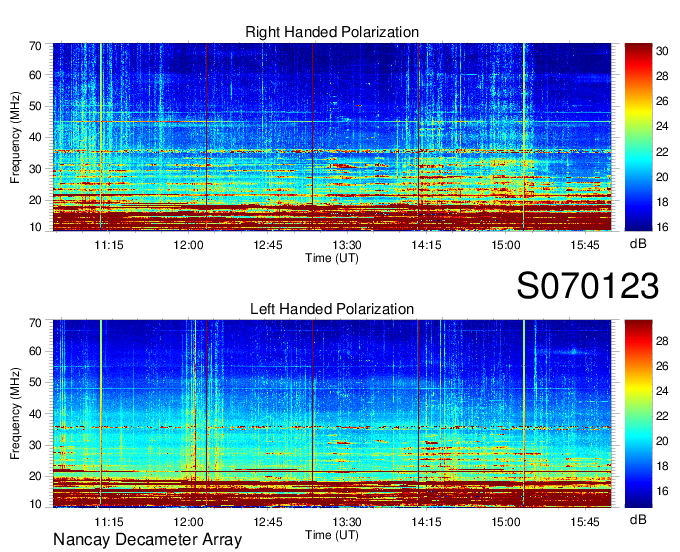Click the Right Handed Polarization title
This screenshot has width=680, height=552.
[x=332, y=33]
